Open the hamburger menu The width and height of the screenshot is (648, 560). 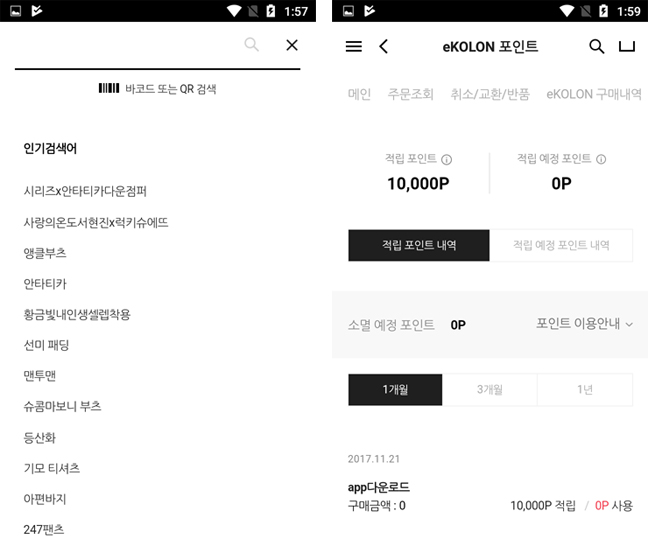354,46
